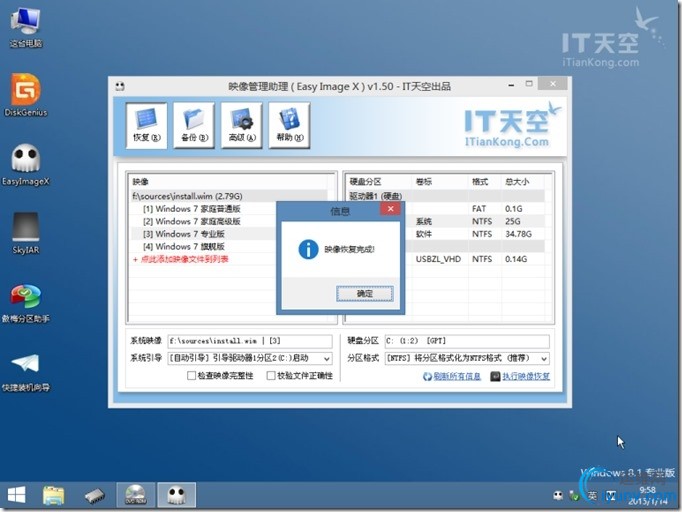The width and height of the screenshot is (682, 512).
Task: Click the 格式 column header
Action: click(485, 182)
